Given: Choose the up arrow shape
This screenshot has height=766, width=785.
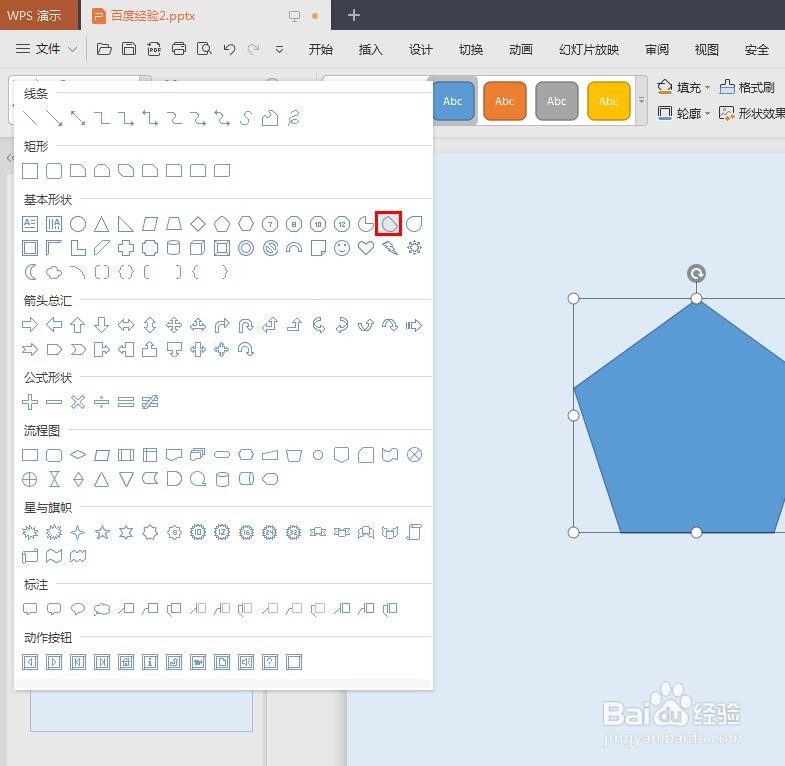Looking at the screenshot, I should tap(78, 325).
